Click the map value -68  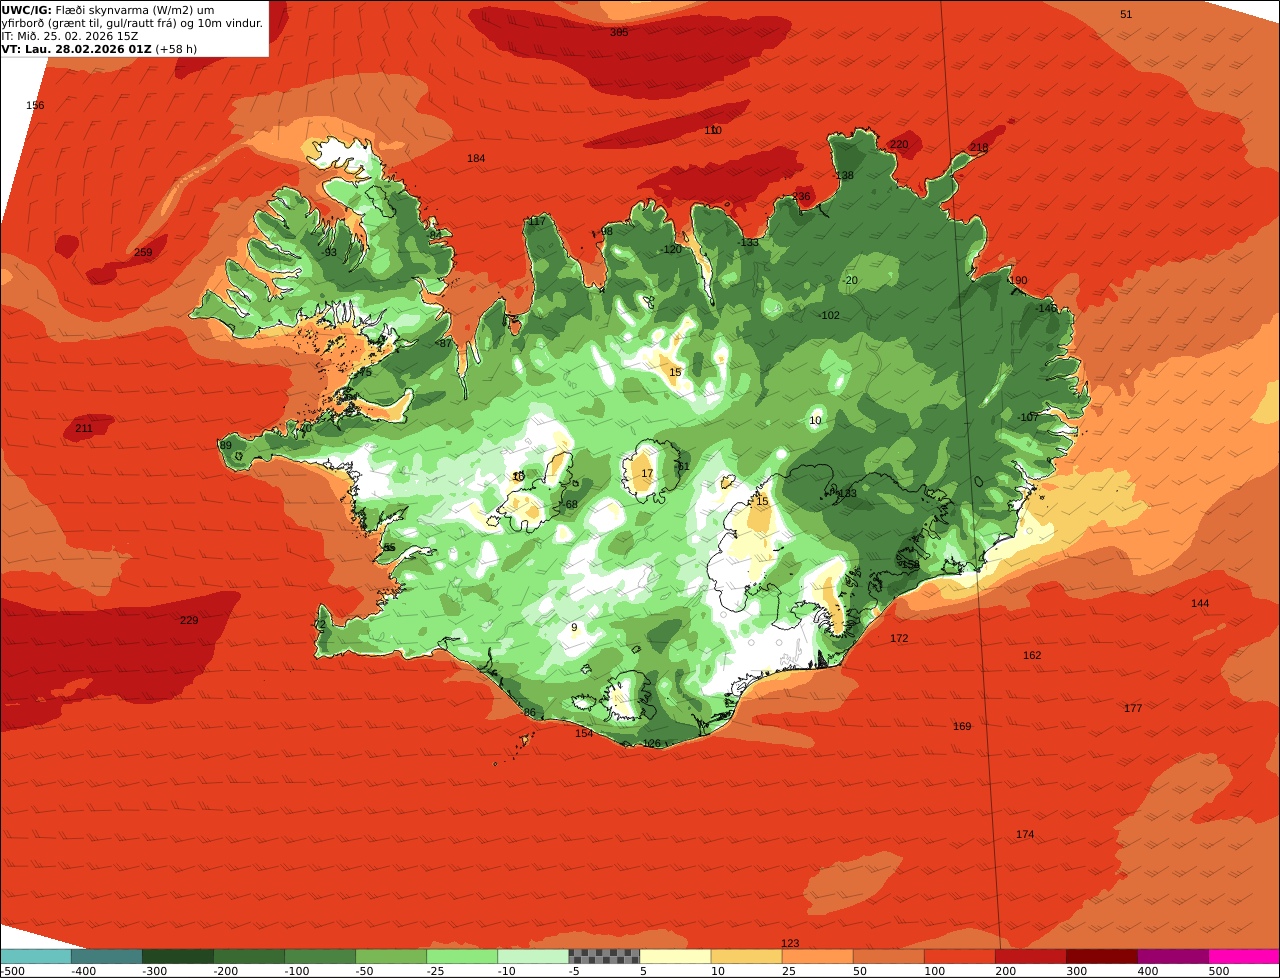pos(570,504)
